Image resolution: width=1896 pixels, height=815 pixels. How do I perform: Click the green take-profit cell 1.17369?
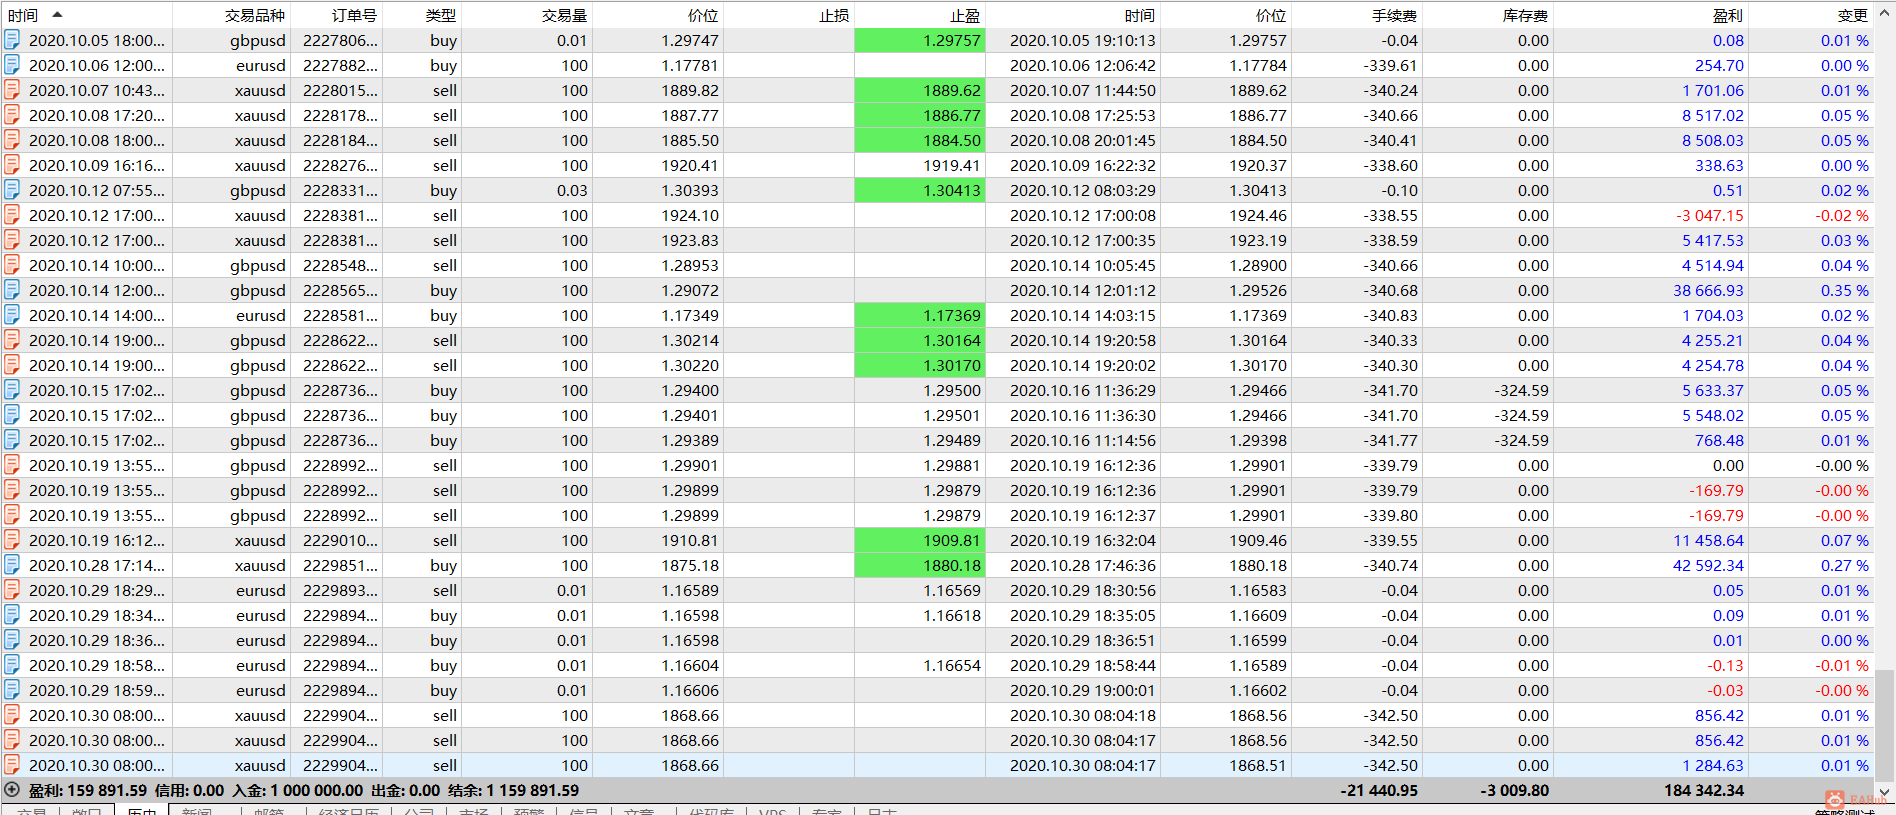(x=920, y=315)
